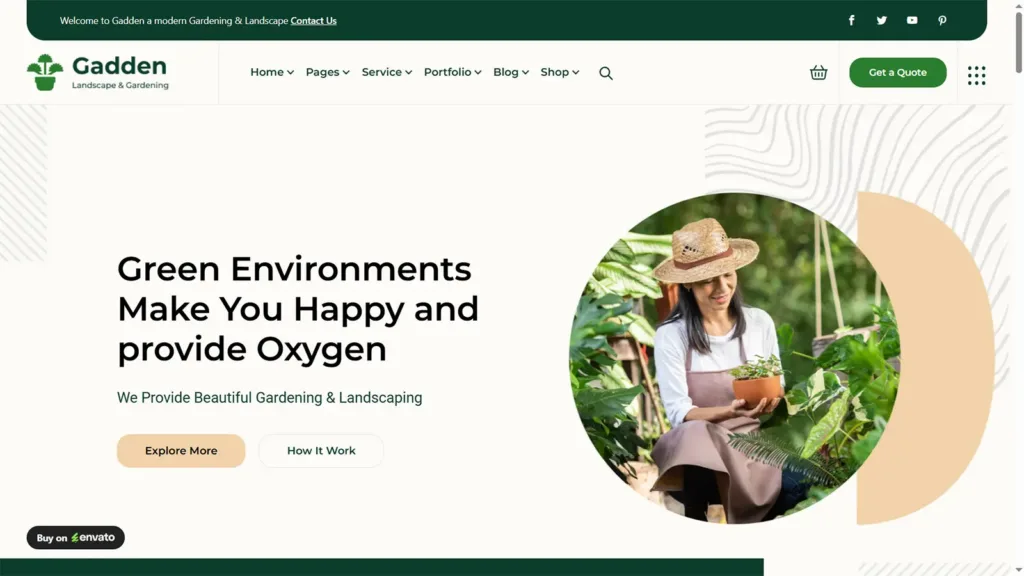Viewport: 1024px width, 576px height.
Task: Click the How It Work button
Action: (321, 451)
